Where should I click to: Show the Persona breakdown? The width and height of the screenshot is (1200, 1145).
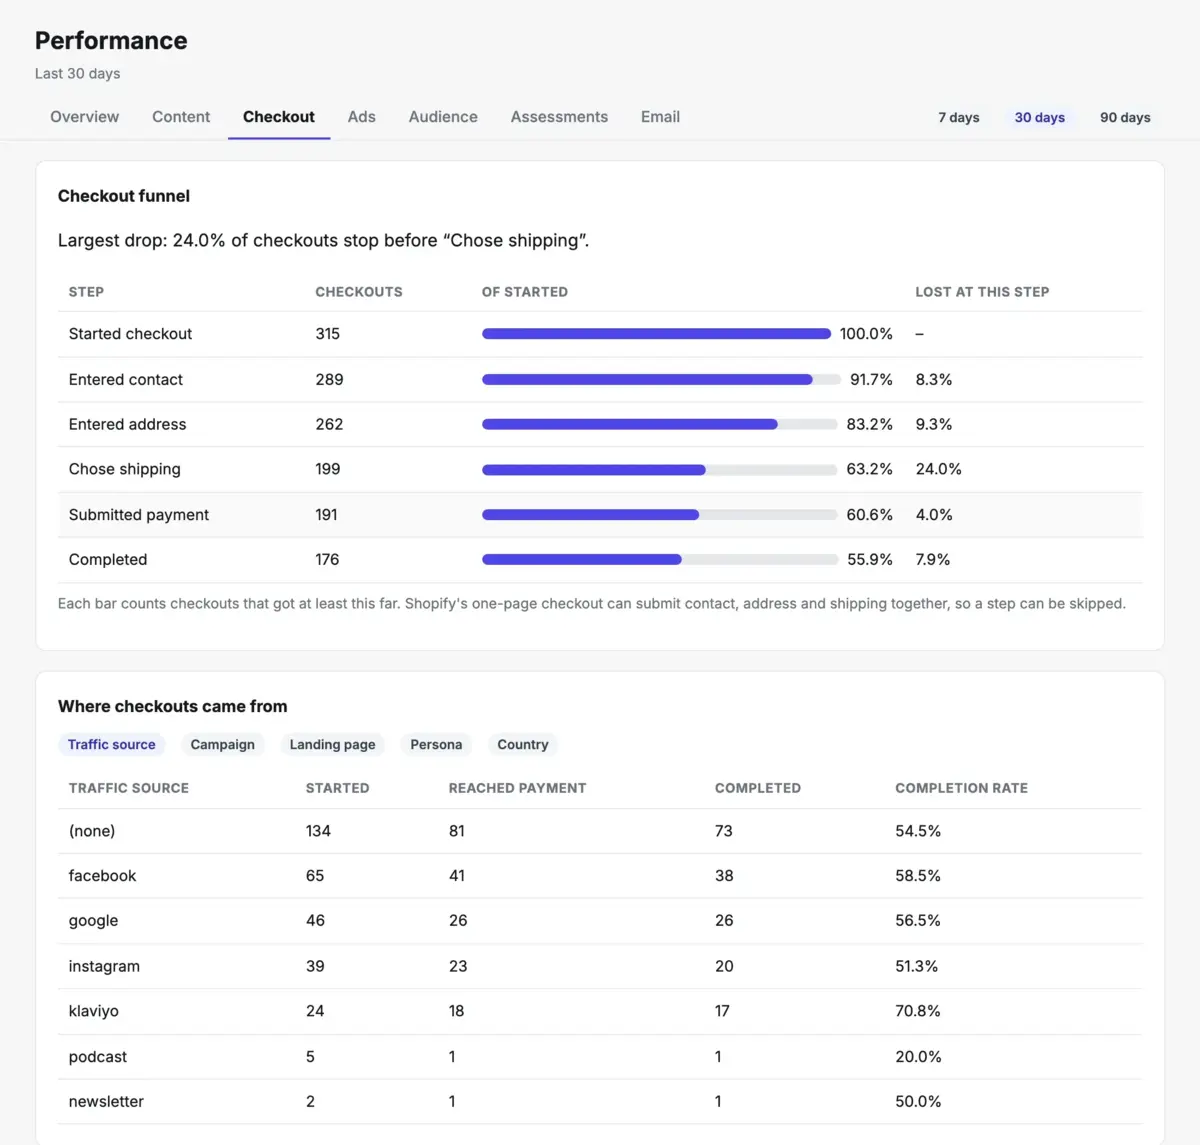click(x=436, y=744)
